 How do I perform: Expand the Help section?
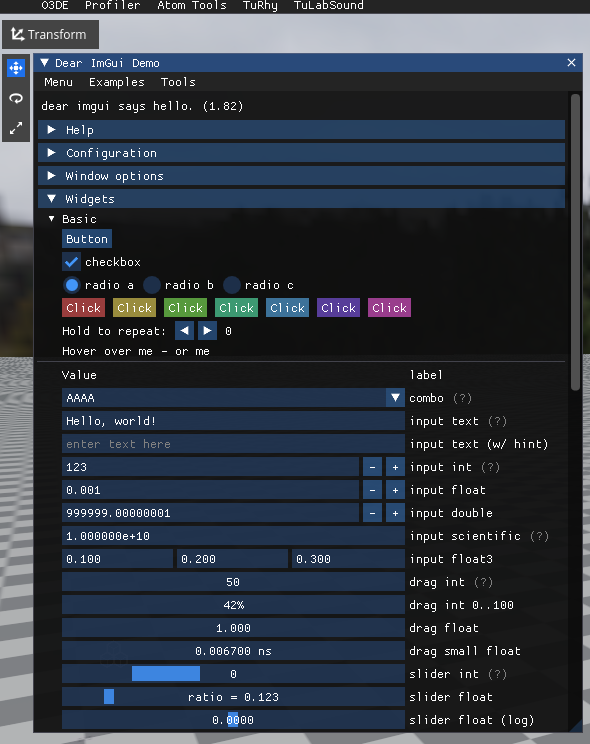tap(301, 130)
